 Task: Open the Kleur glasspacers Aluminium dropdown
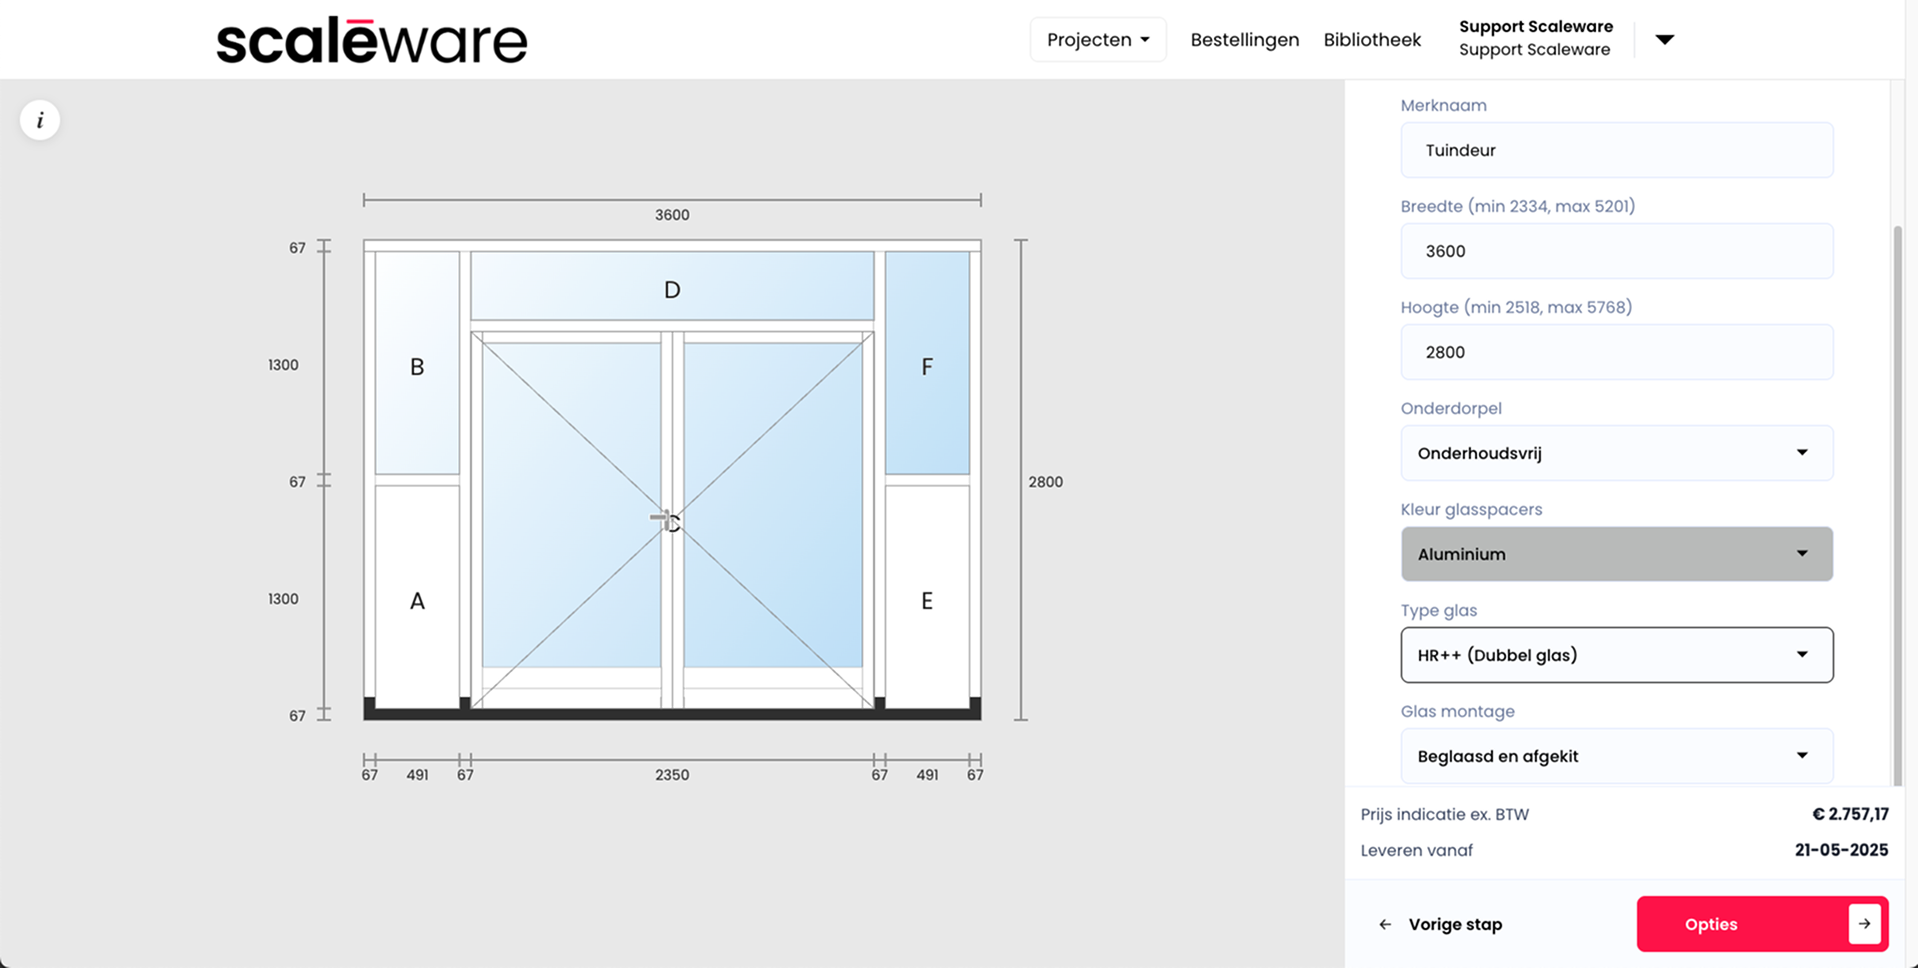coord(1617,554)
